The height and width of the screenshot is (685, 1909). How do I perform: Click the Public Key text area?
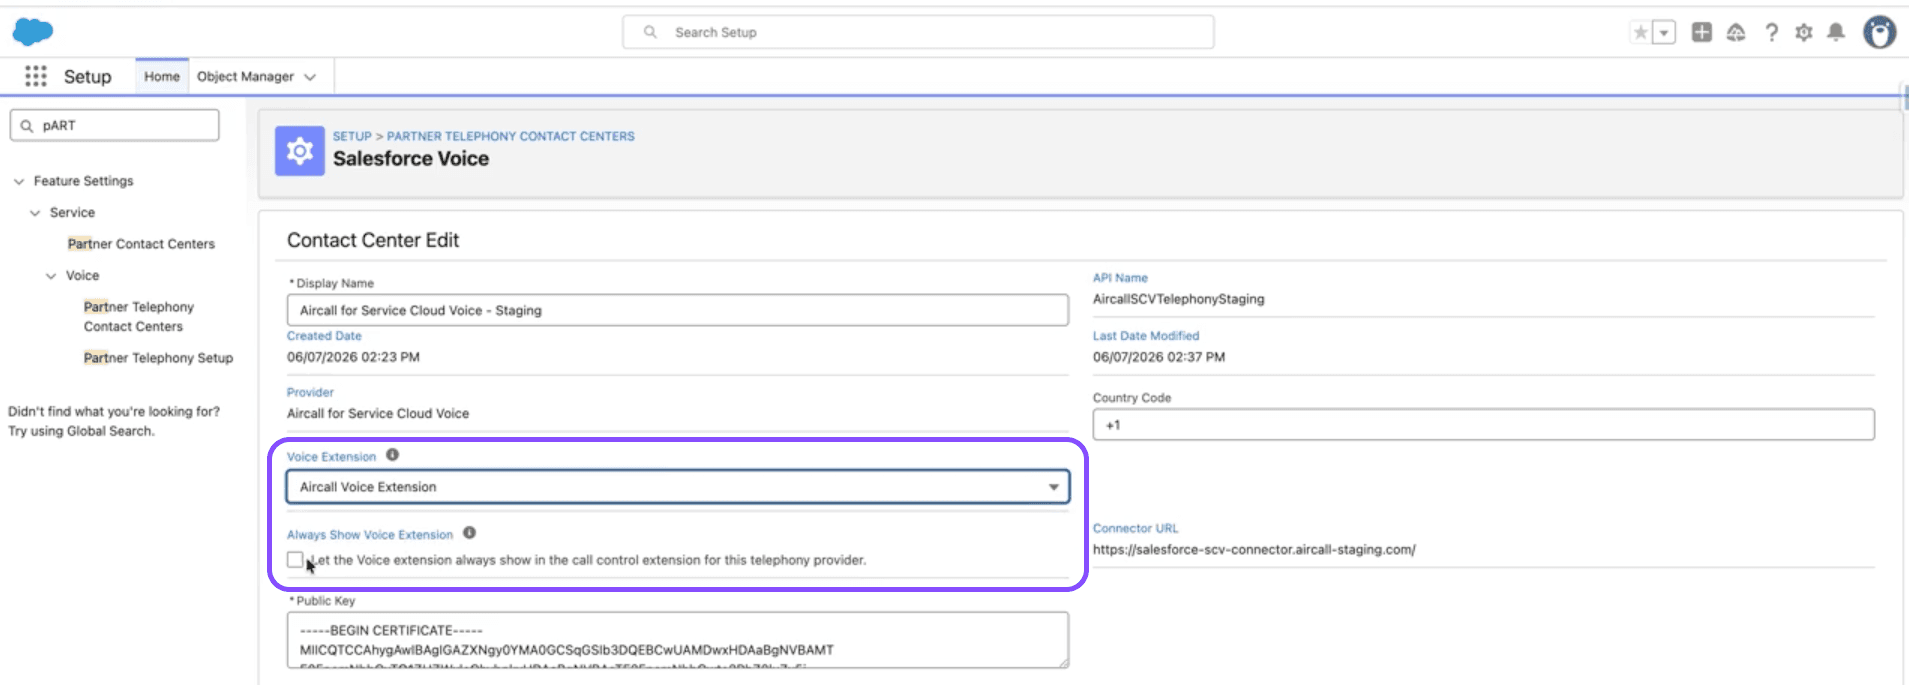(x=678, y=640)
